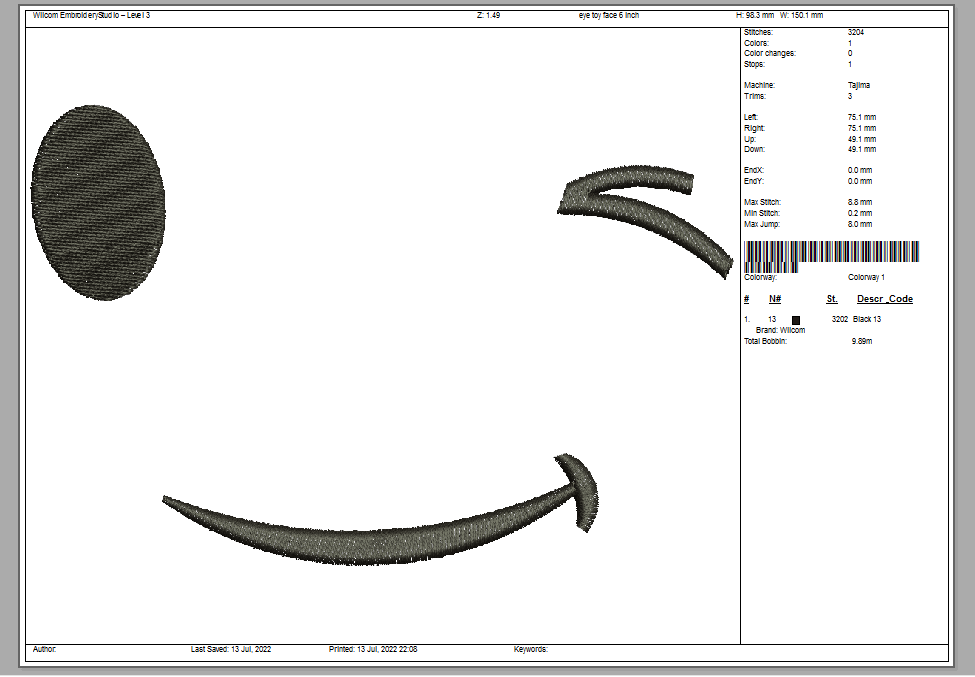
Task: Click the 'Keywords:' footer field
Action: [531, 650]
